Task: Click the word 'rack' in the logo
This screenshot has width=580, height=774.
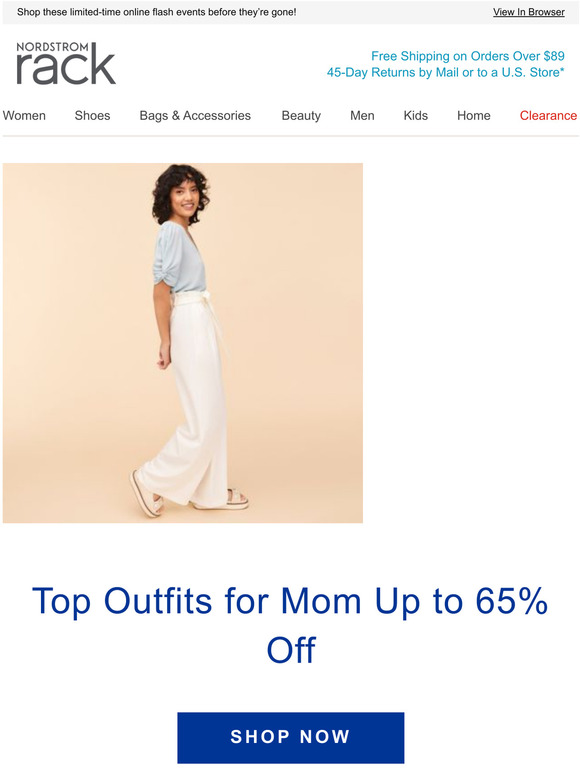Action: pos(66,68)
